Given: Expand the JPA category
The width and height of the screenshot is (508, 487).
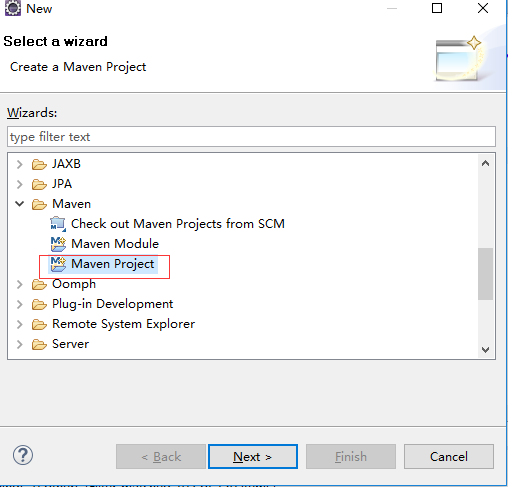Looking at the screenshot, I should click(x=20, y=184).
